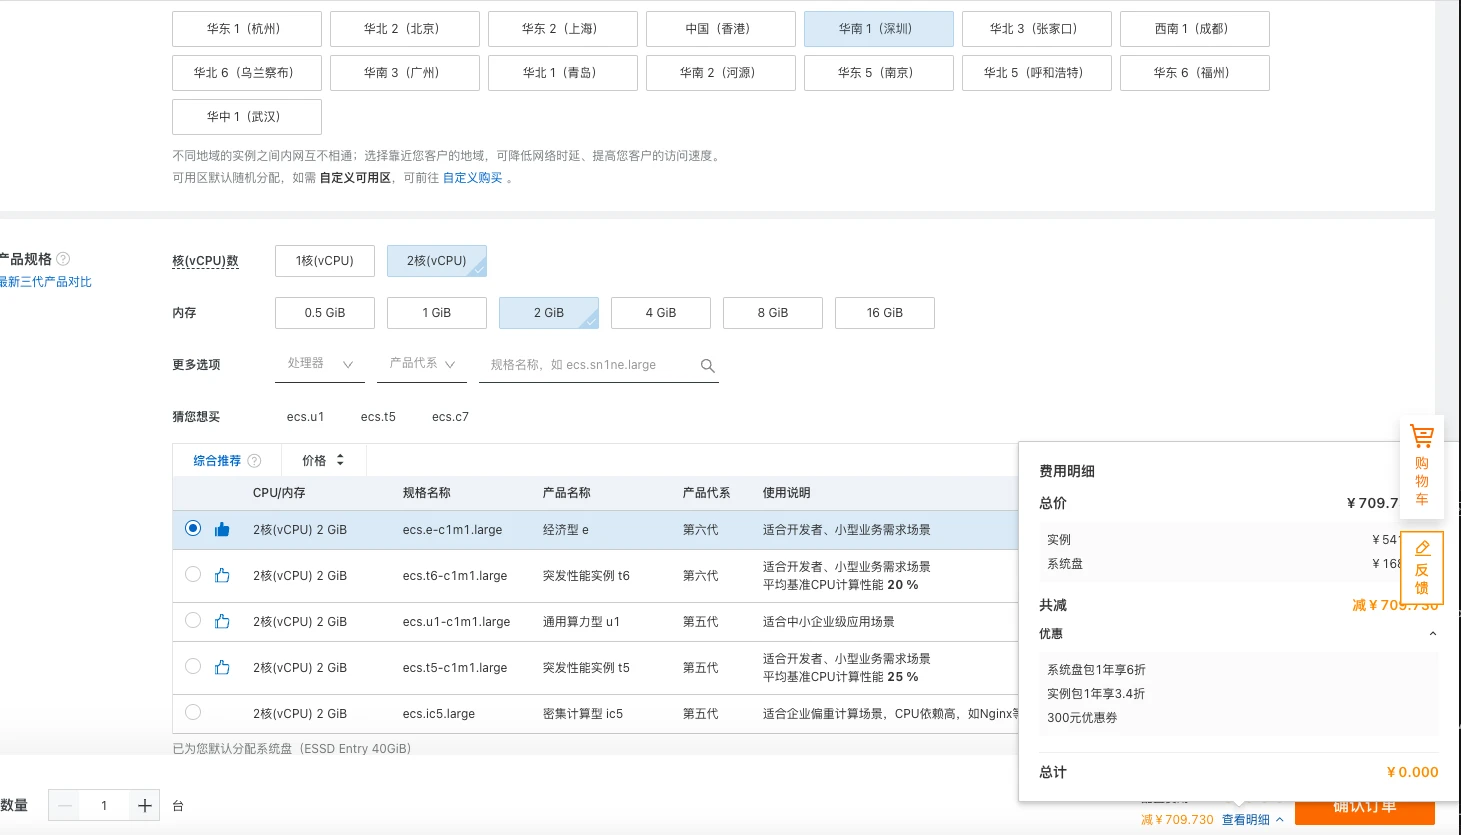
Task: Sort the list by 价格 tab
Action: point(322,461)
